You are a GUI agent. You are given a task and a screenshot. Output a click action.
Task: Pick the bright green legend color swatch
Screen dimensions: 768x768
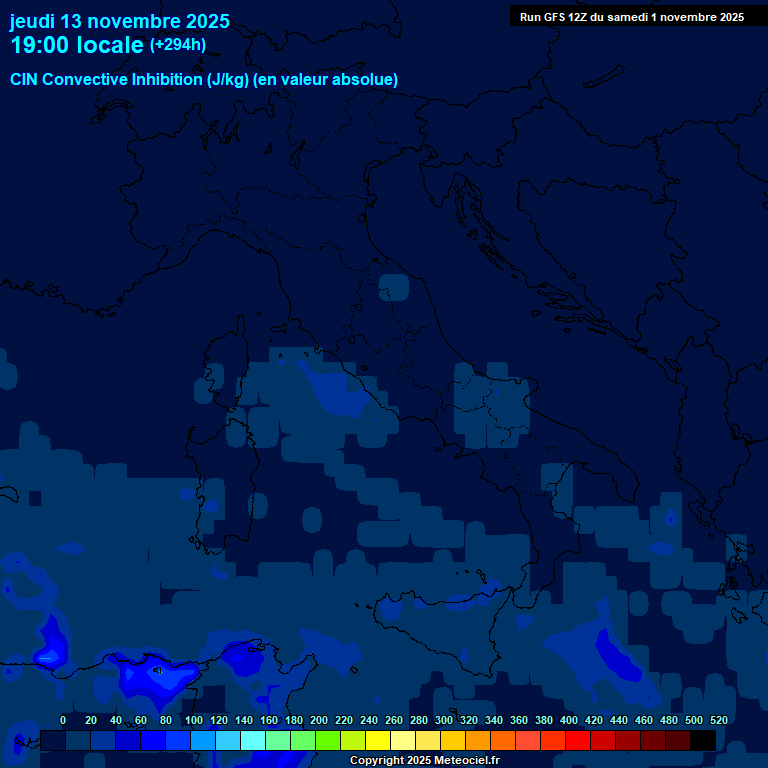coord(328,740)
